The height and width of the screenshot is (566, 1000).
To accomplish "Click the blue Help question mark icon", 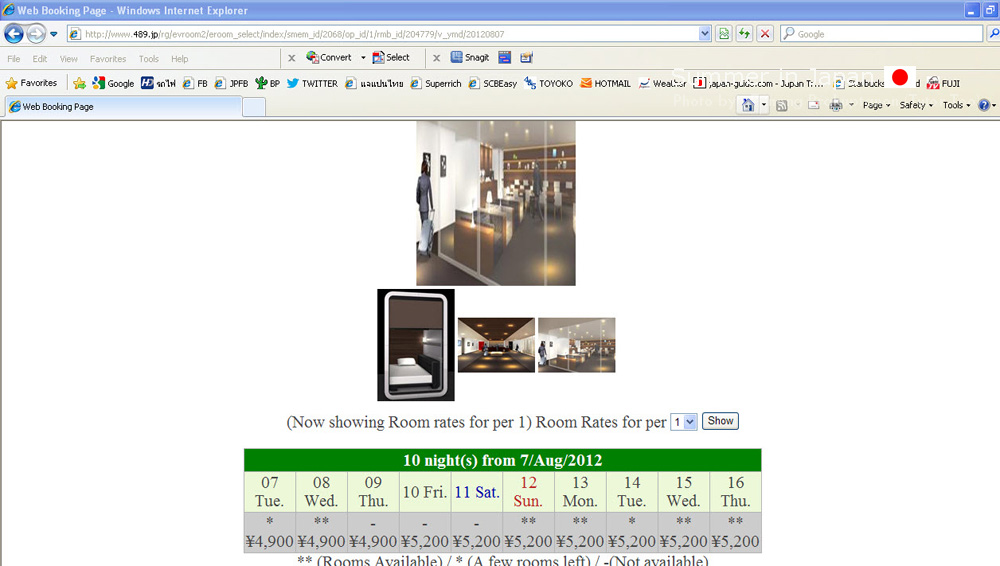I will coord(984,105).
